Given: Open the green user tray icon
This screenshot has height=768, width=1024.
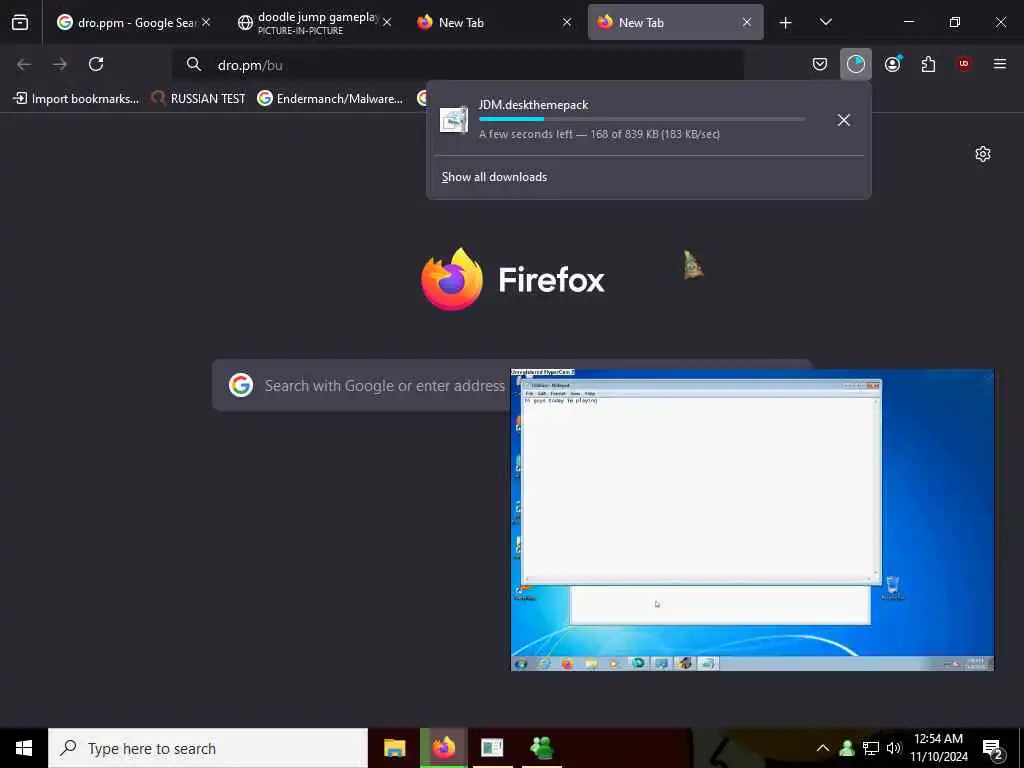Looking at the screenshot, I should 847,748.
